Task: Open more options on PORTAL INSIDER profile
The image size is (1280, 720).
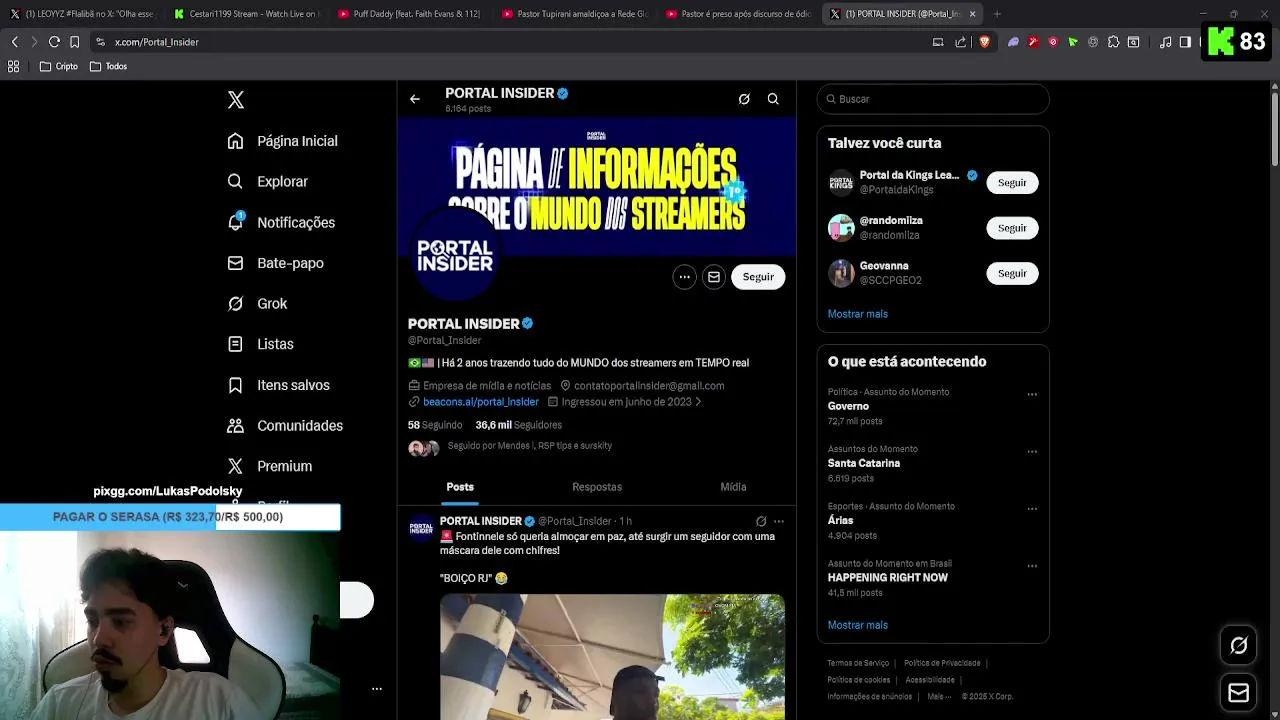Action: (684, 277)
